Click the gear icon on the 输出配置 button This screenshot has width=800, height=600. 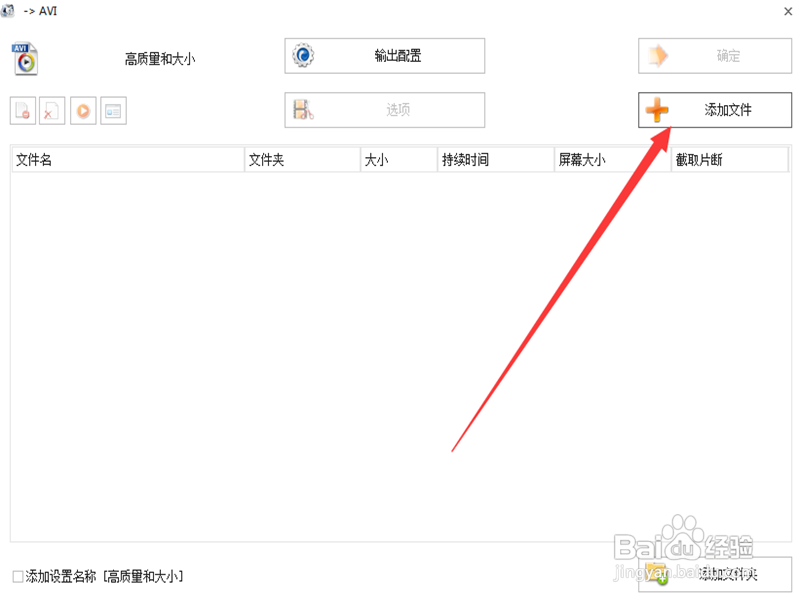(301, 55)
